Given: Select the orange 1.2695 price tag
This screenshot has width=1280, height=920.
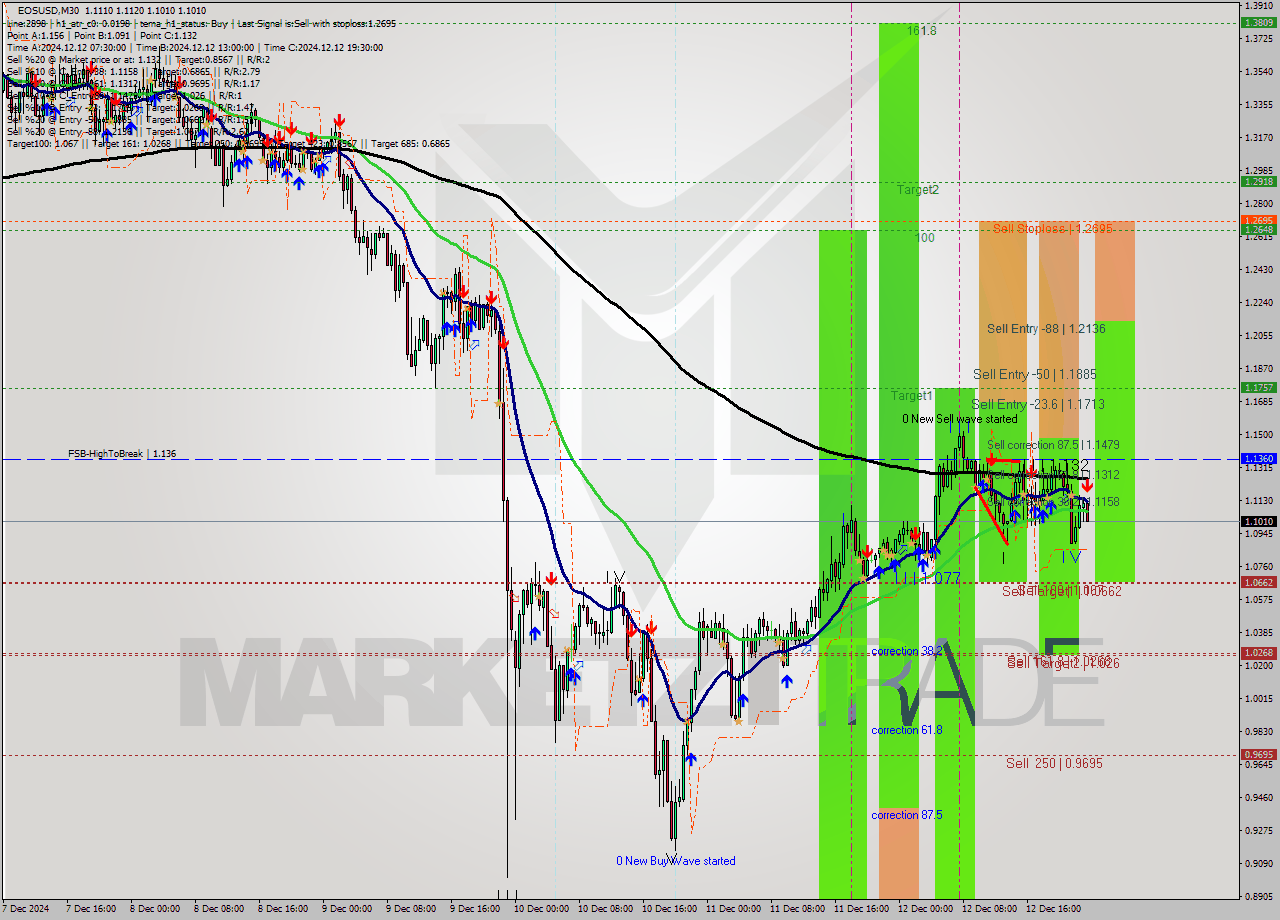Looking at the screenshot, I should point(1257,220).
